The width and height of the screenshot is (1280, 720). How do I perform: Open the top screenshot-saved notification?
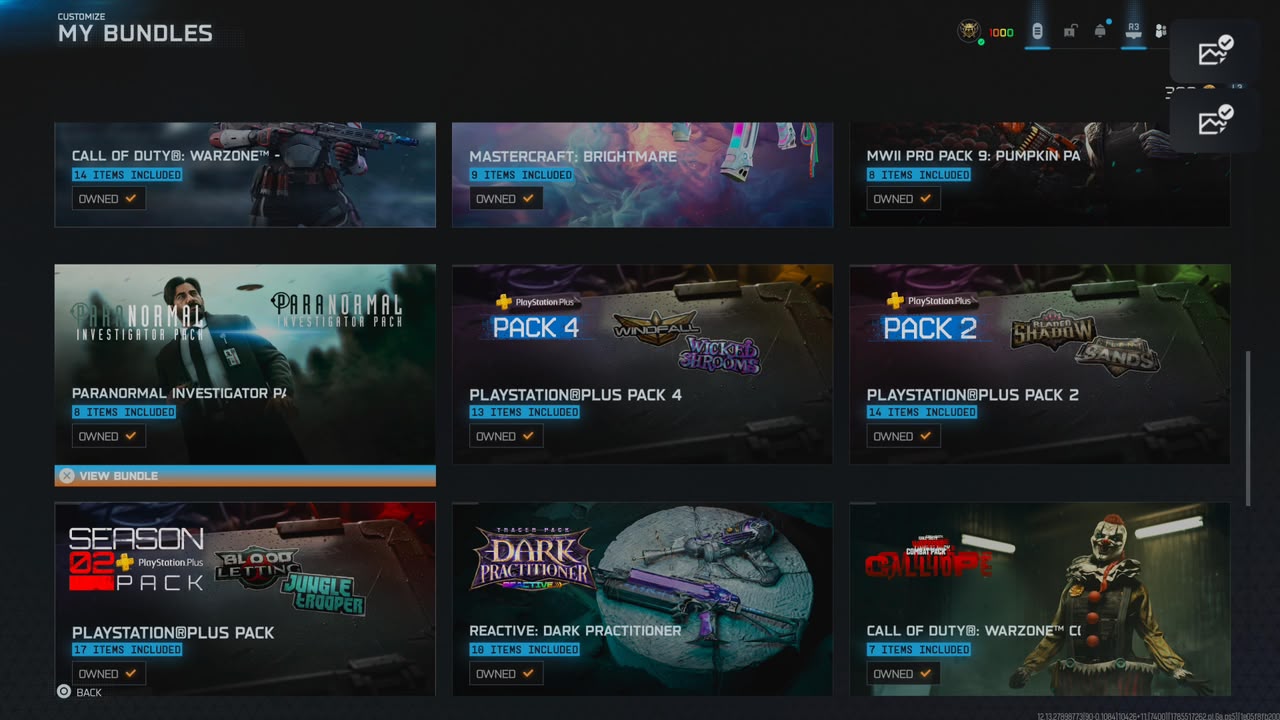[1215, 51]
